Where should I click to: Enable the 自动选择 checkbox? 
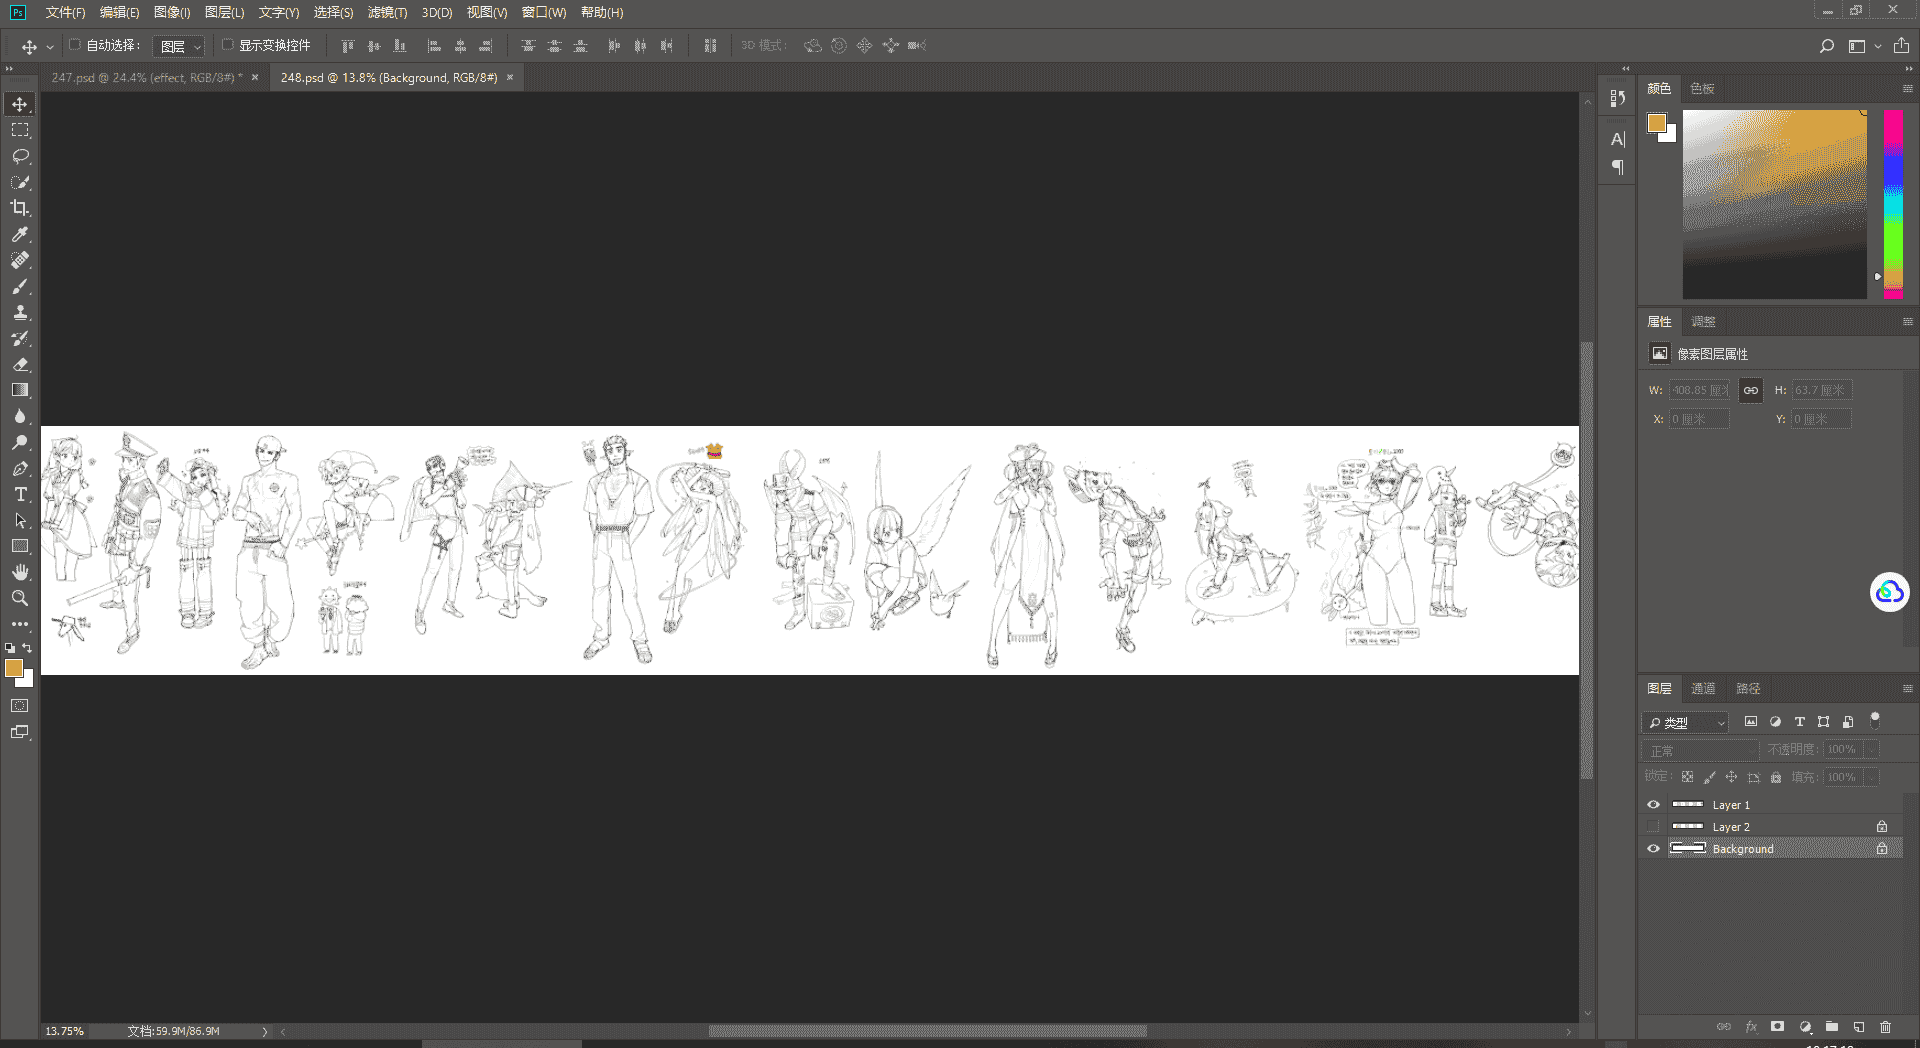coord(74,45)
